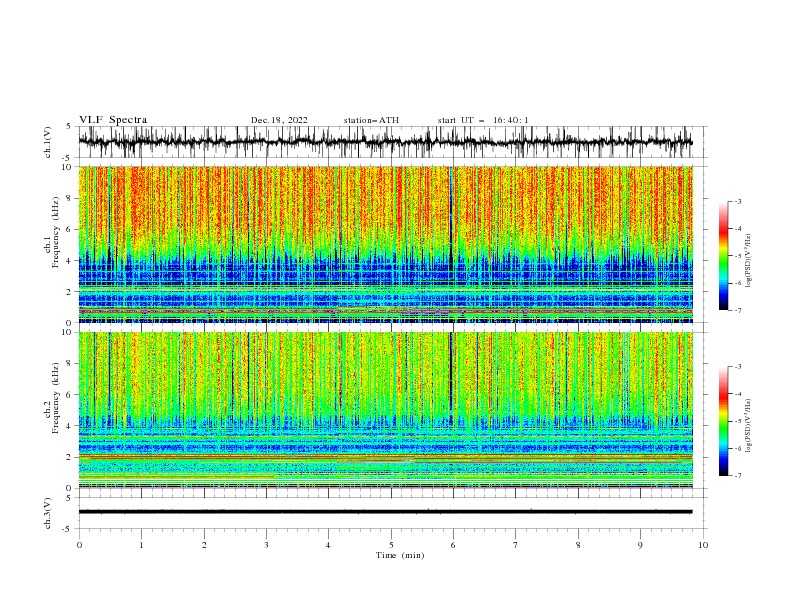Click the "5" tick on ch.3(V) axis
792x612 pixels.
(x=69, y=498)
